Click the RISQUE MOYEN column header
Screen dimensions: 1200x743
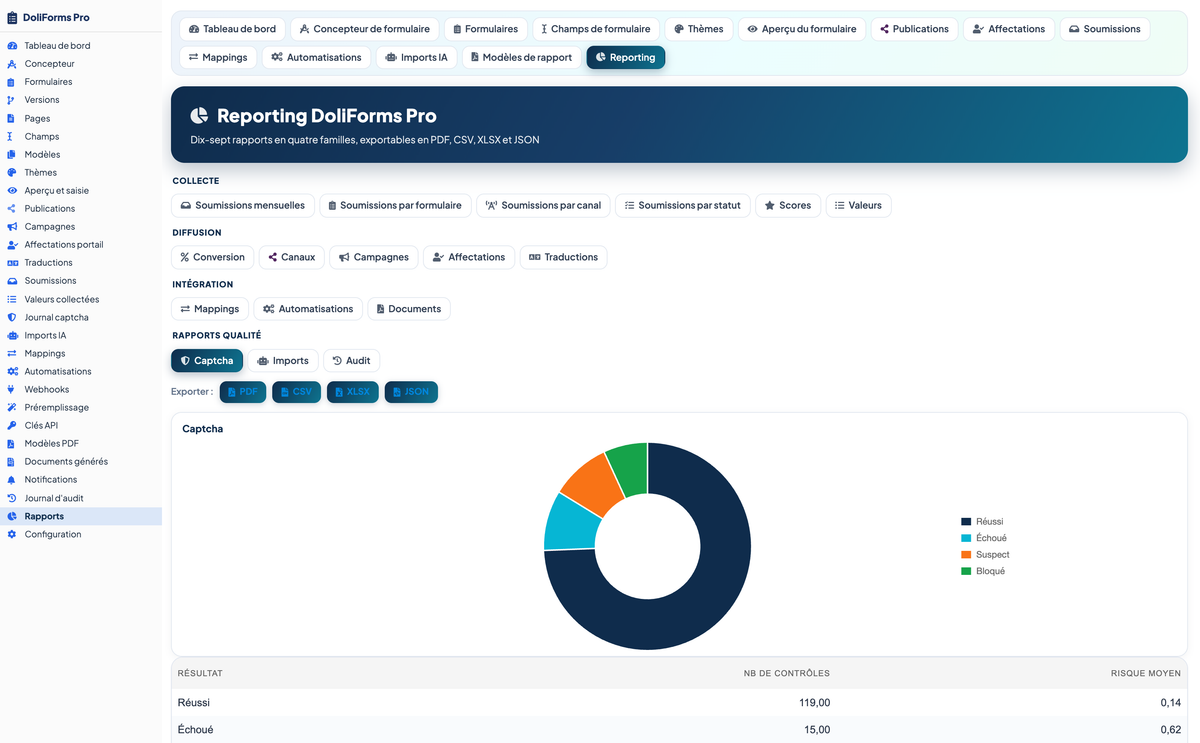[1146, 673]
